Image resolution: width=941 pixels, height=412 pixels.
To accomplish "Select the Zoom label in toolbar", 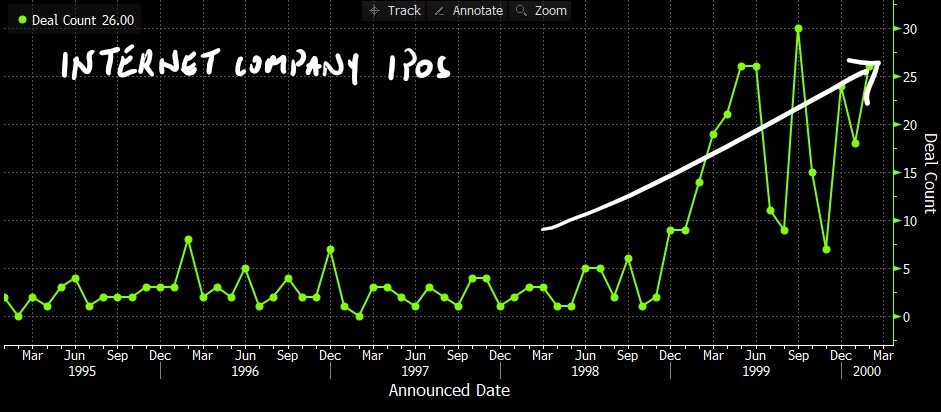I will click(550, 11).
